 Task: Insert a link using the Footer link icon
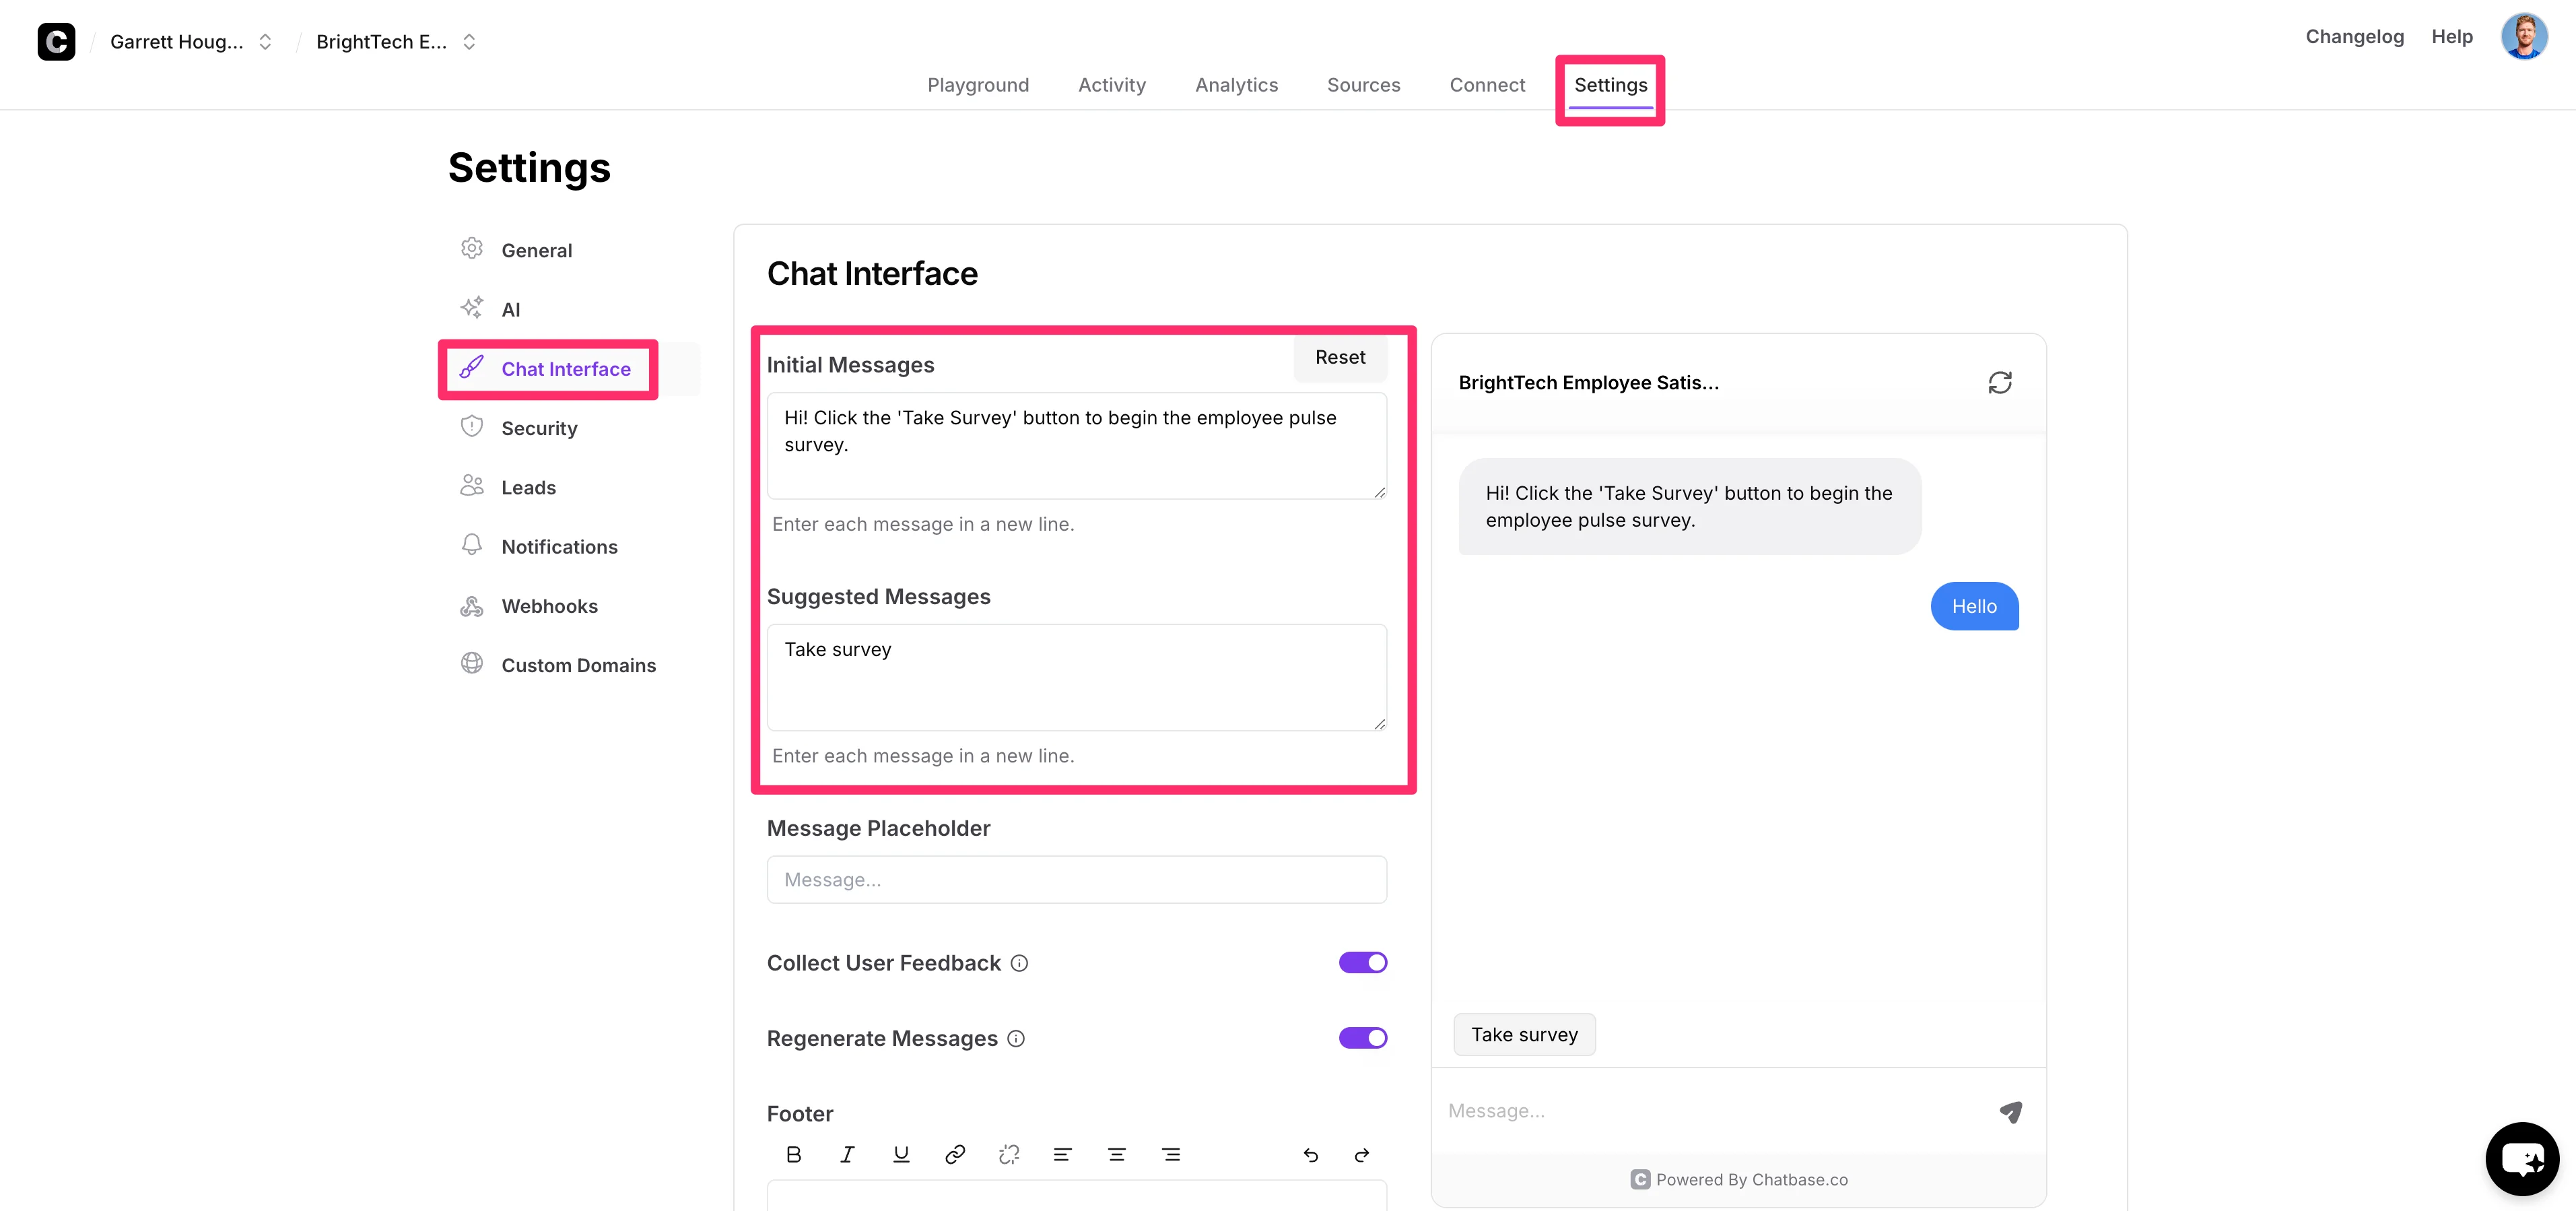[x=955, y=1154]
